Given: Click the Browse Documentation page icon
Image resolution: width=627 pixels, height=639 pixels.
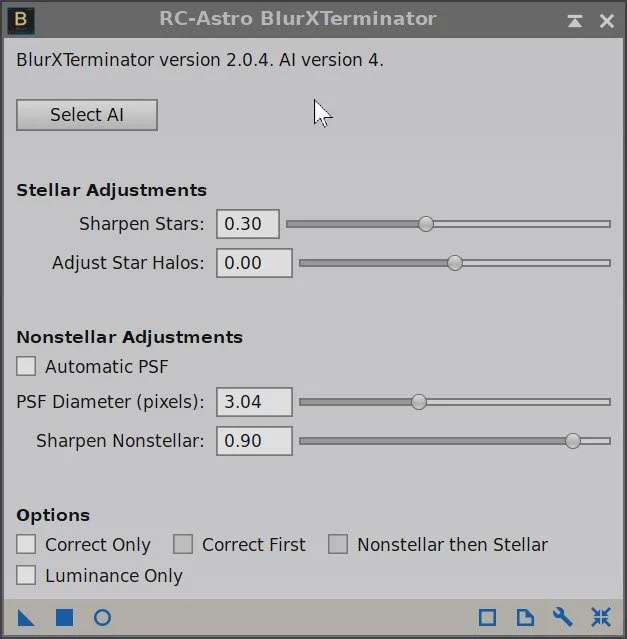Looking at the screenshot, I should point(525,617).
